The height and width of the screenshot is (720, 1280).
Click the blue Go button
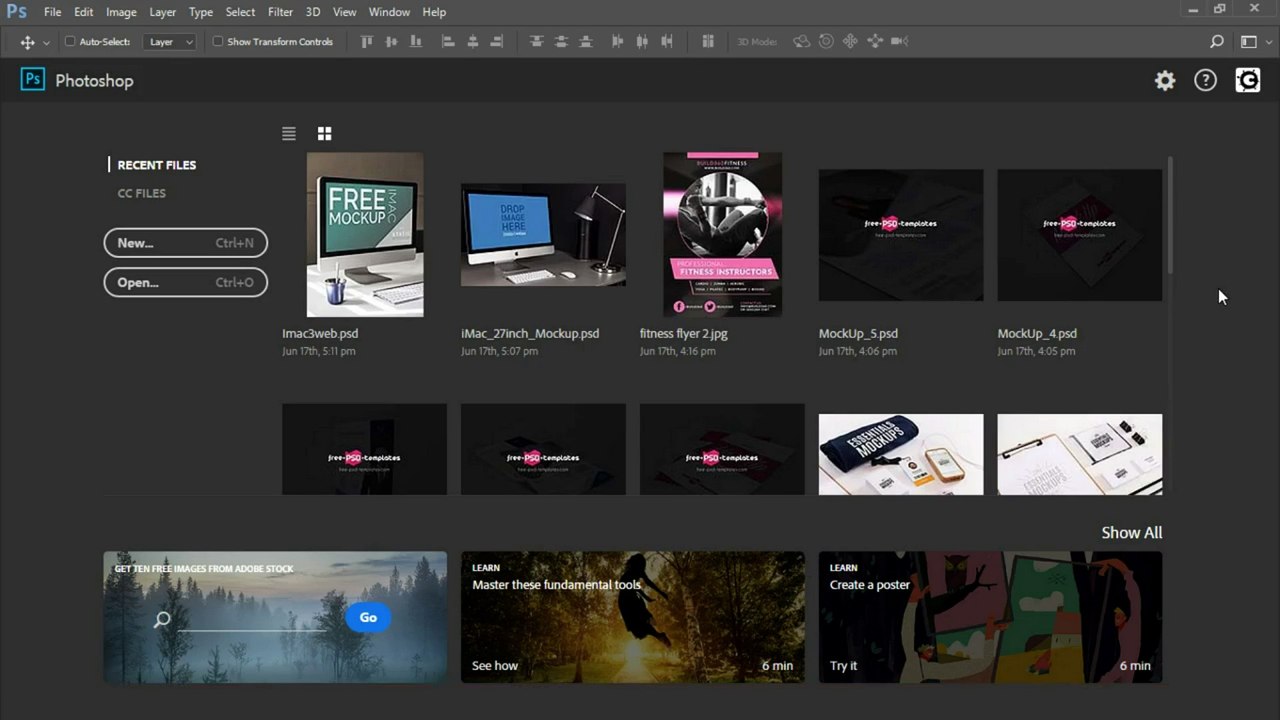tap(368, 617)
